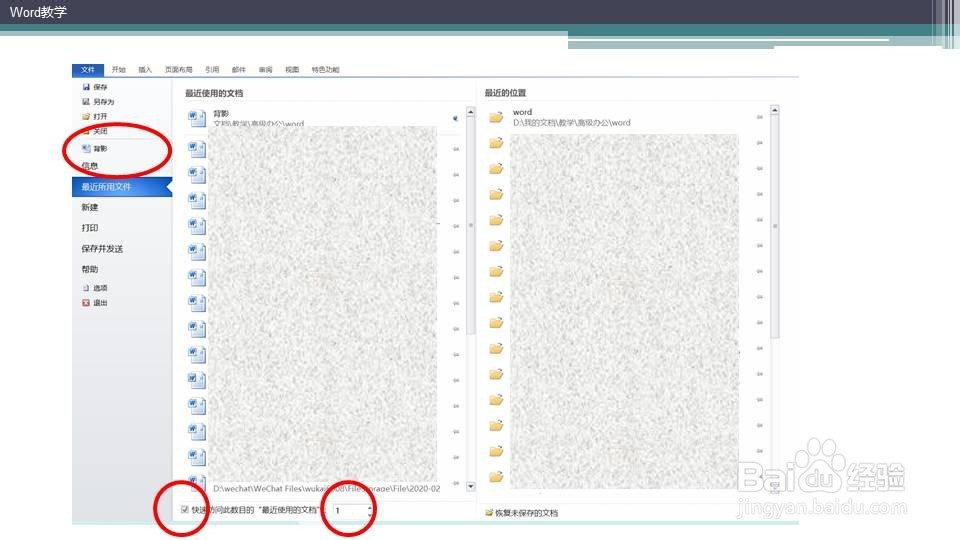Open the 审阅 (Review) tab
The height and width of the screenshot is (540, 960).
266,70
